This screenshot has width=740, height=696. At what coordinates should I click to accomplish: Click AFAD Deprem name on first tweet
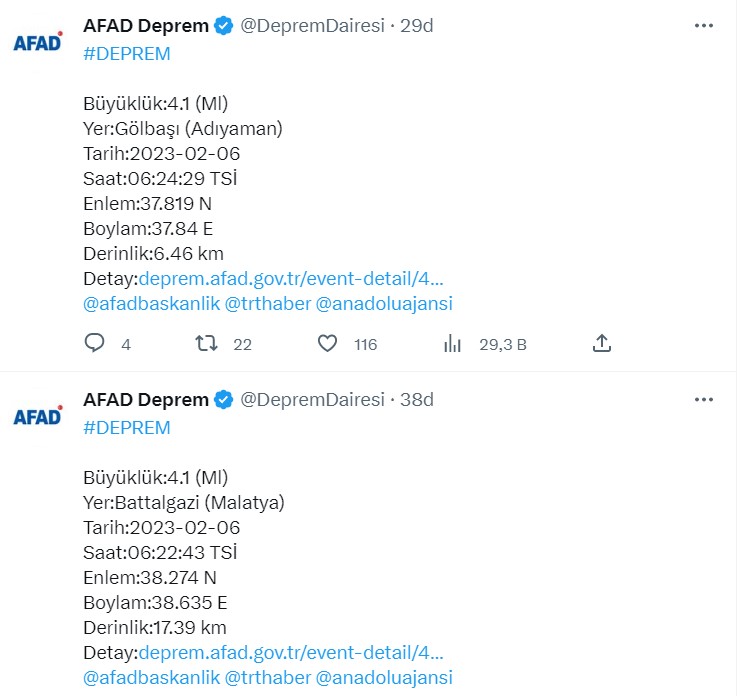click(146, 25)
